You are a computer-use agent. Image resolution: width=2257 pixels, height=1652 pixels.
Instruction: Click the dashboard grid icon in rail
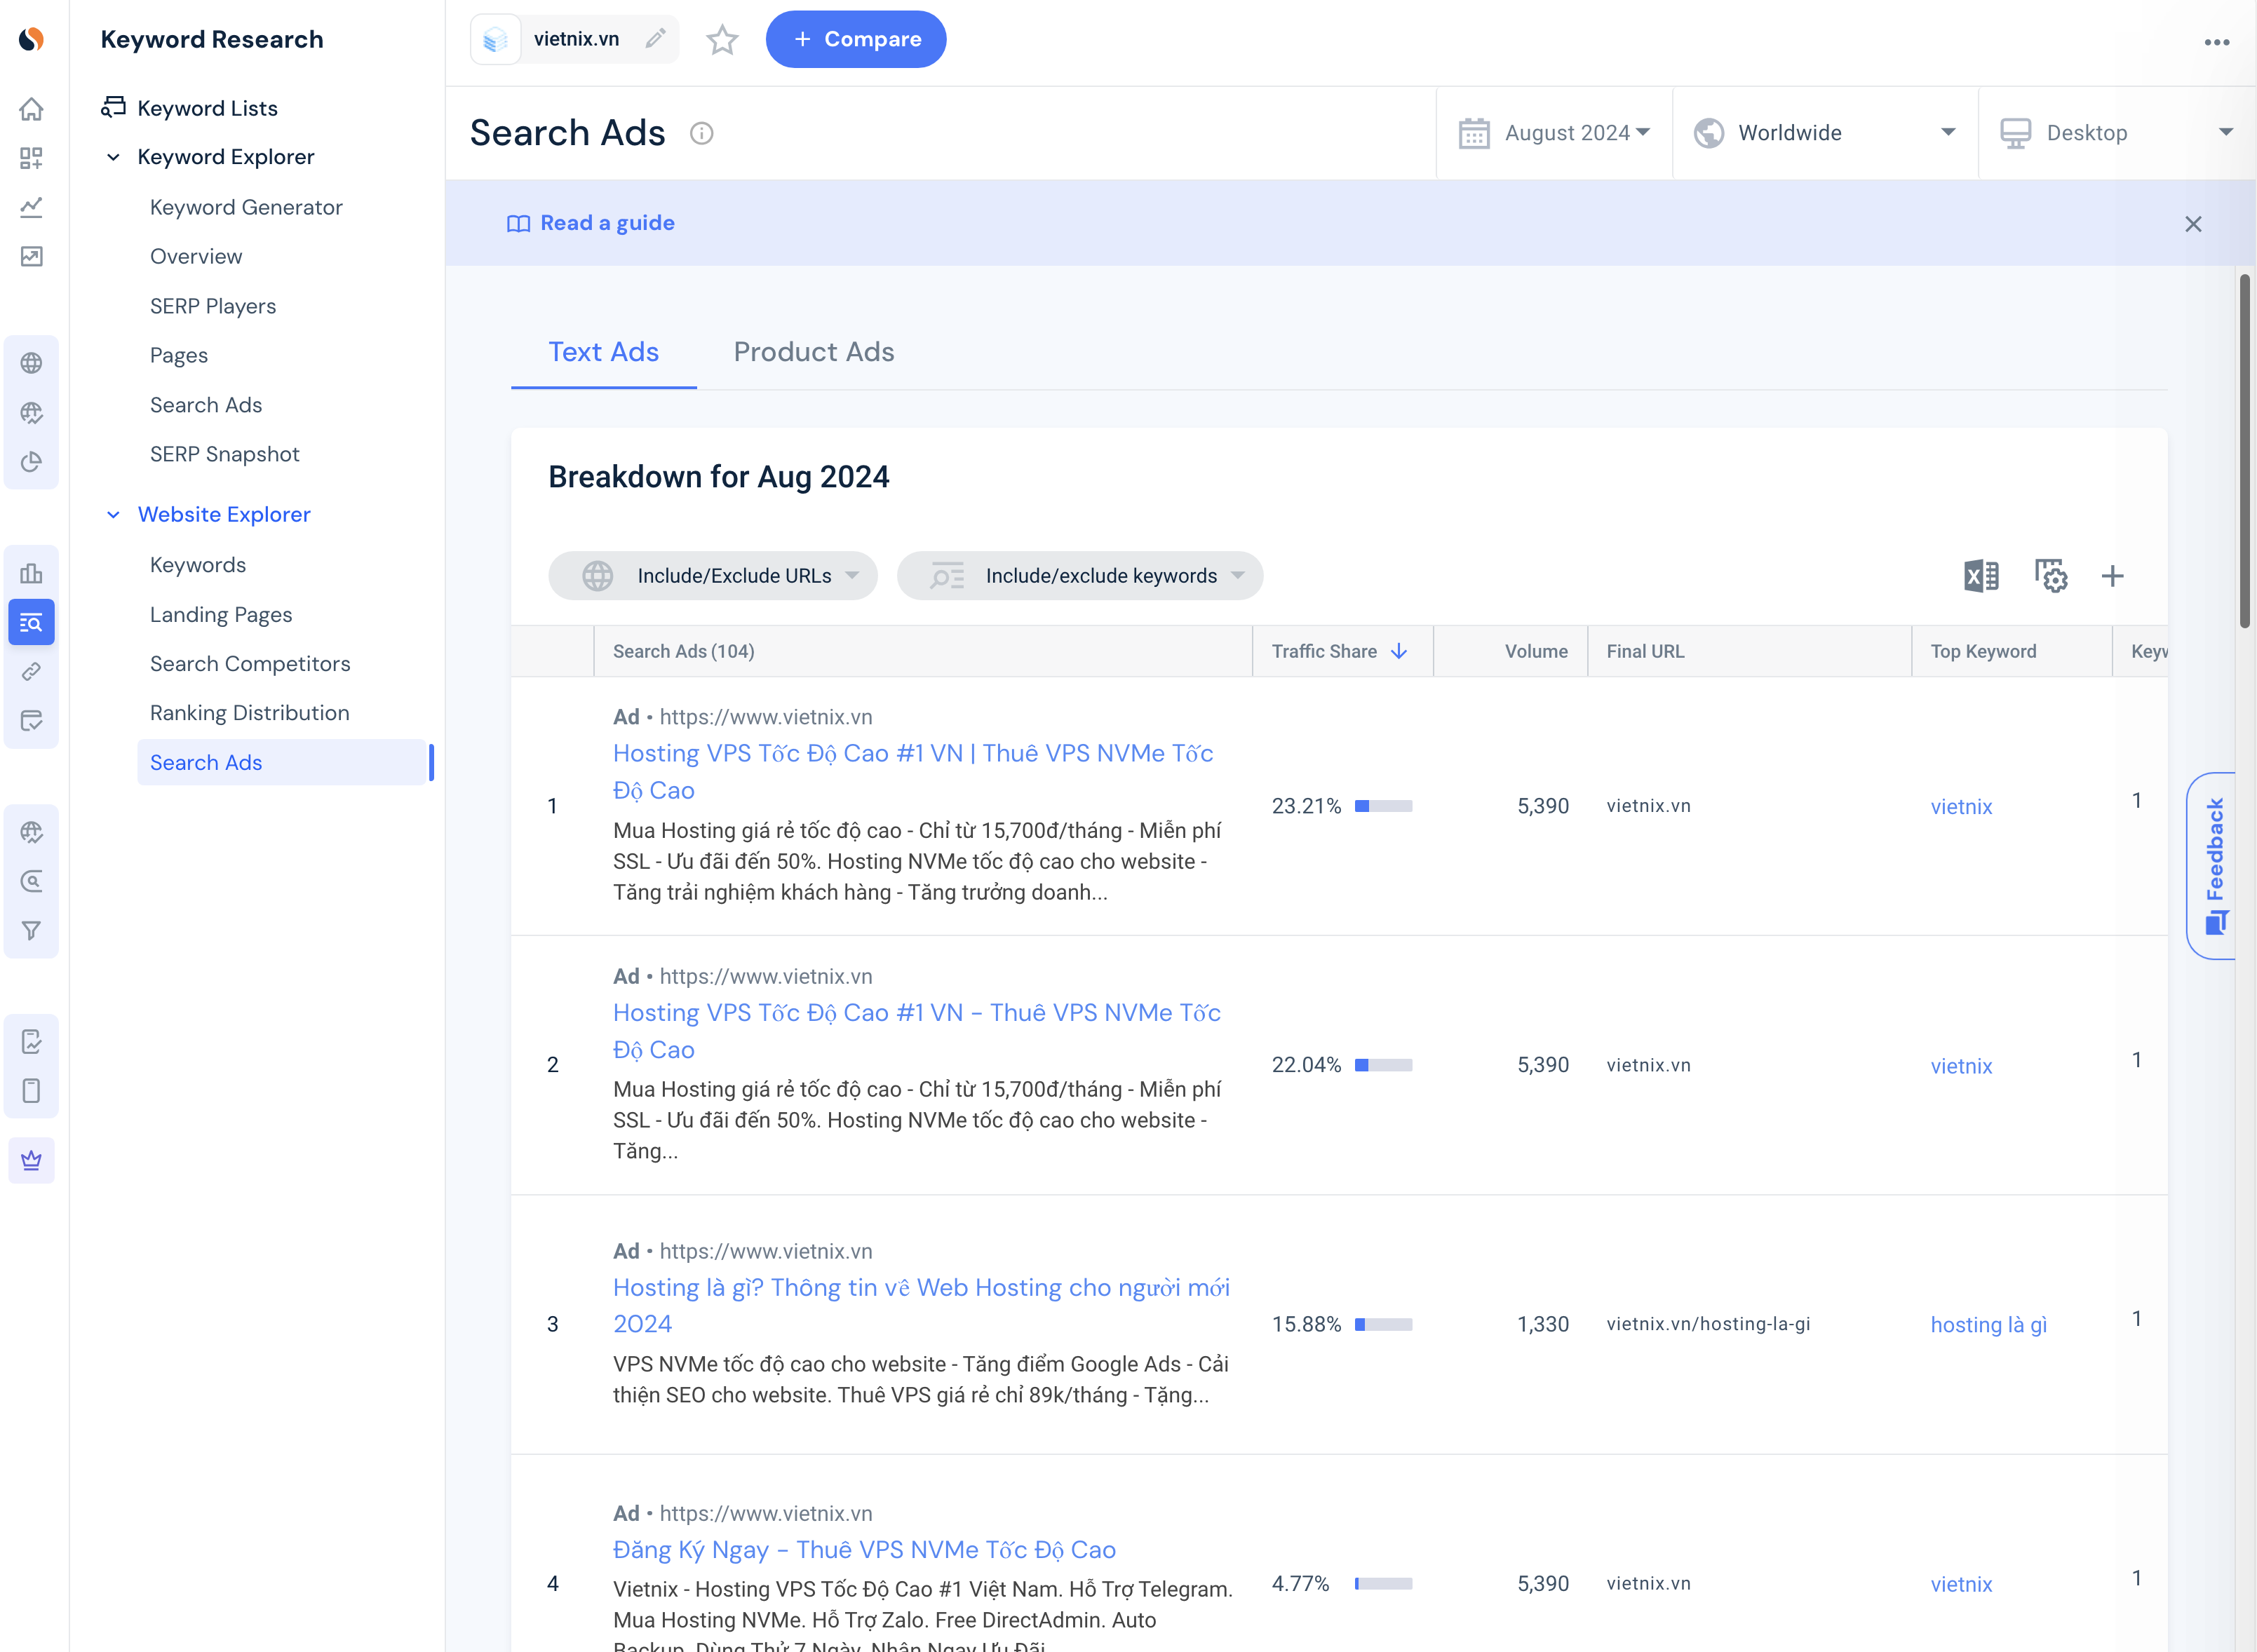[x=32, y=158]
